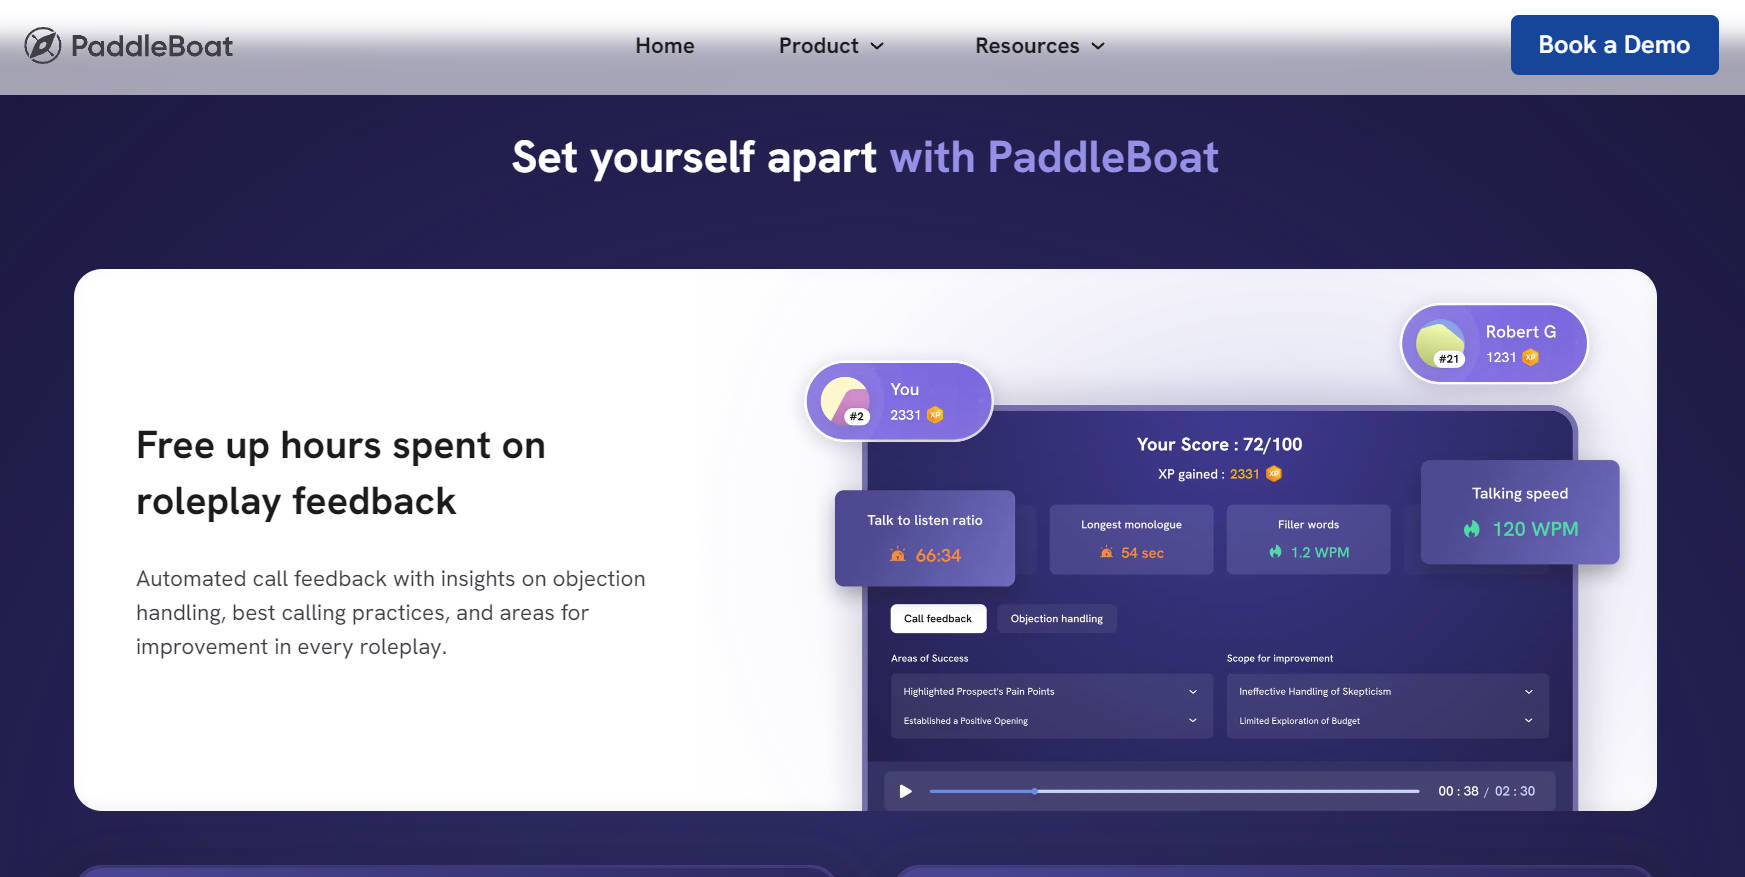Expand the Product dropdown chevron
Image resolution: width=1745 pixels, height=877 pixels.
[x=877, y=46]
